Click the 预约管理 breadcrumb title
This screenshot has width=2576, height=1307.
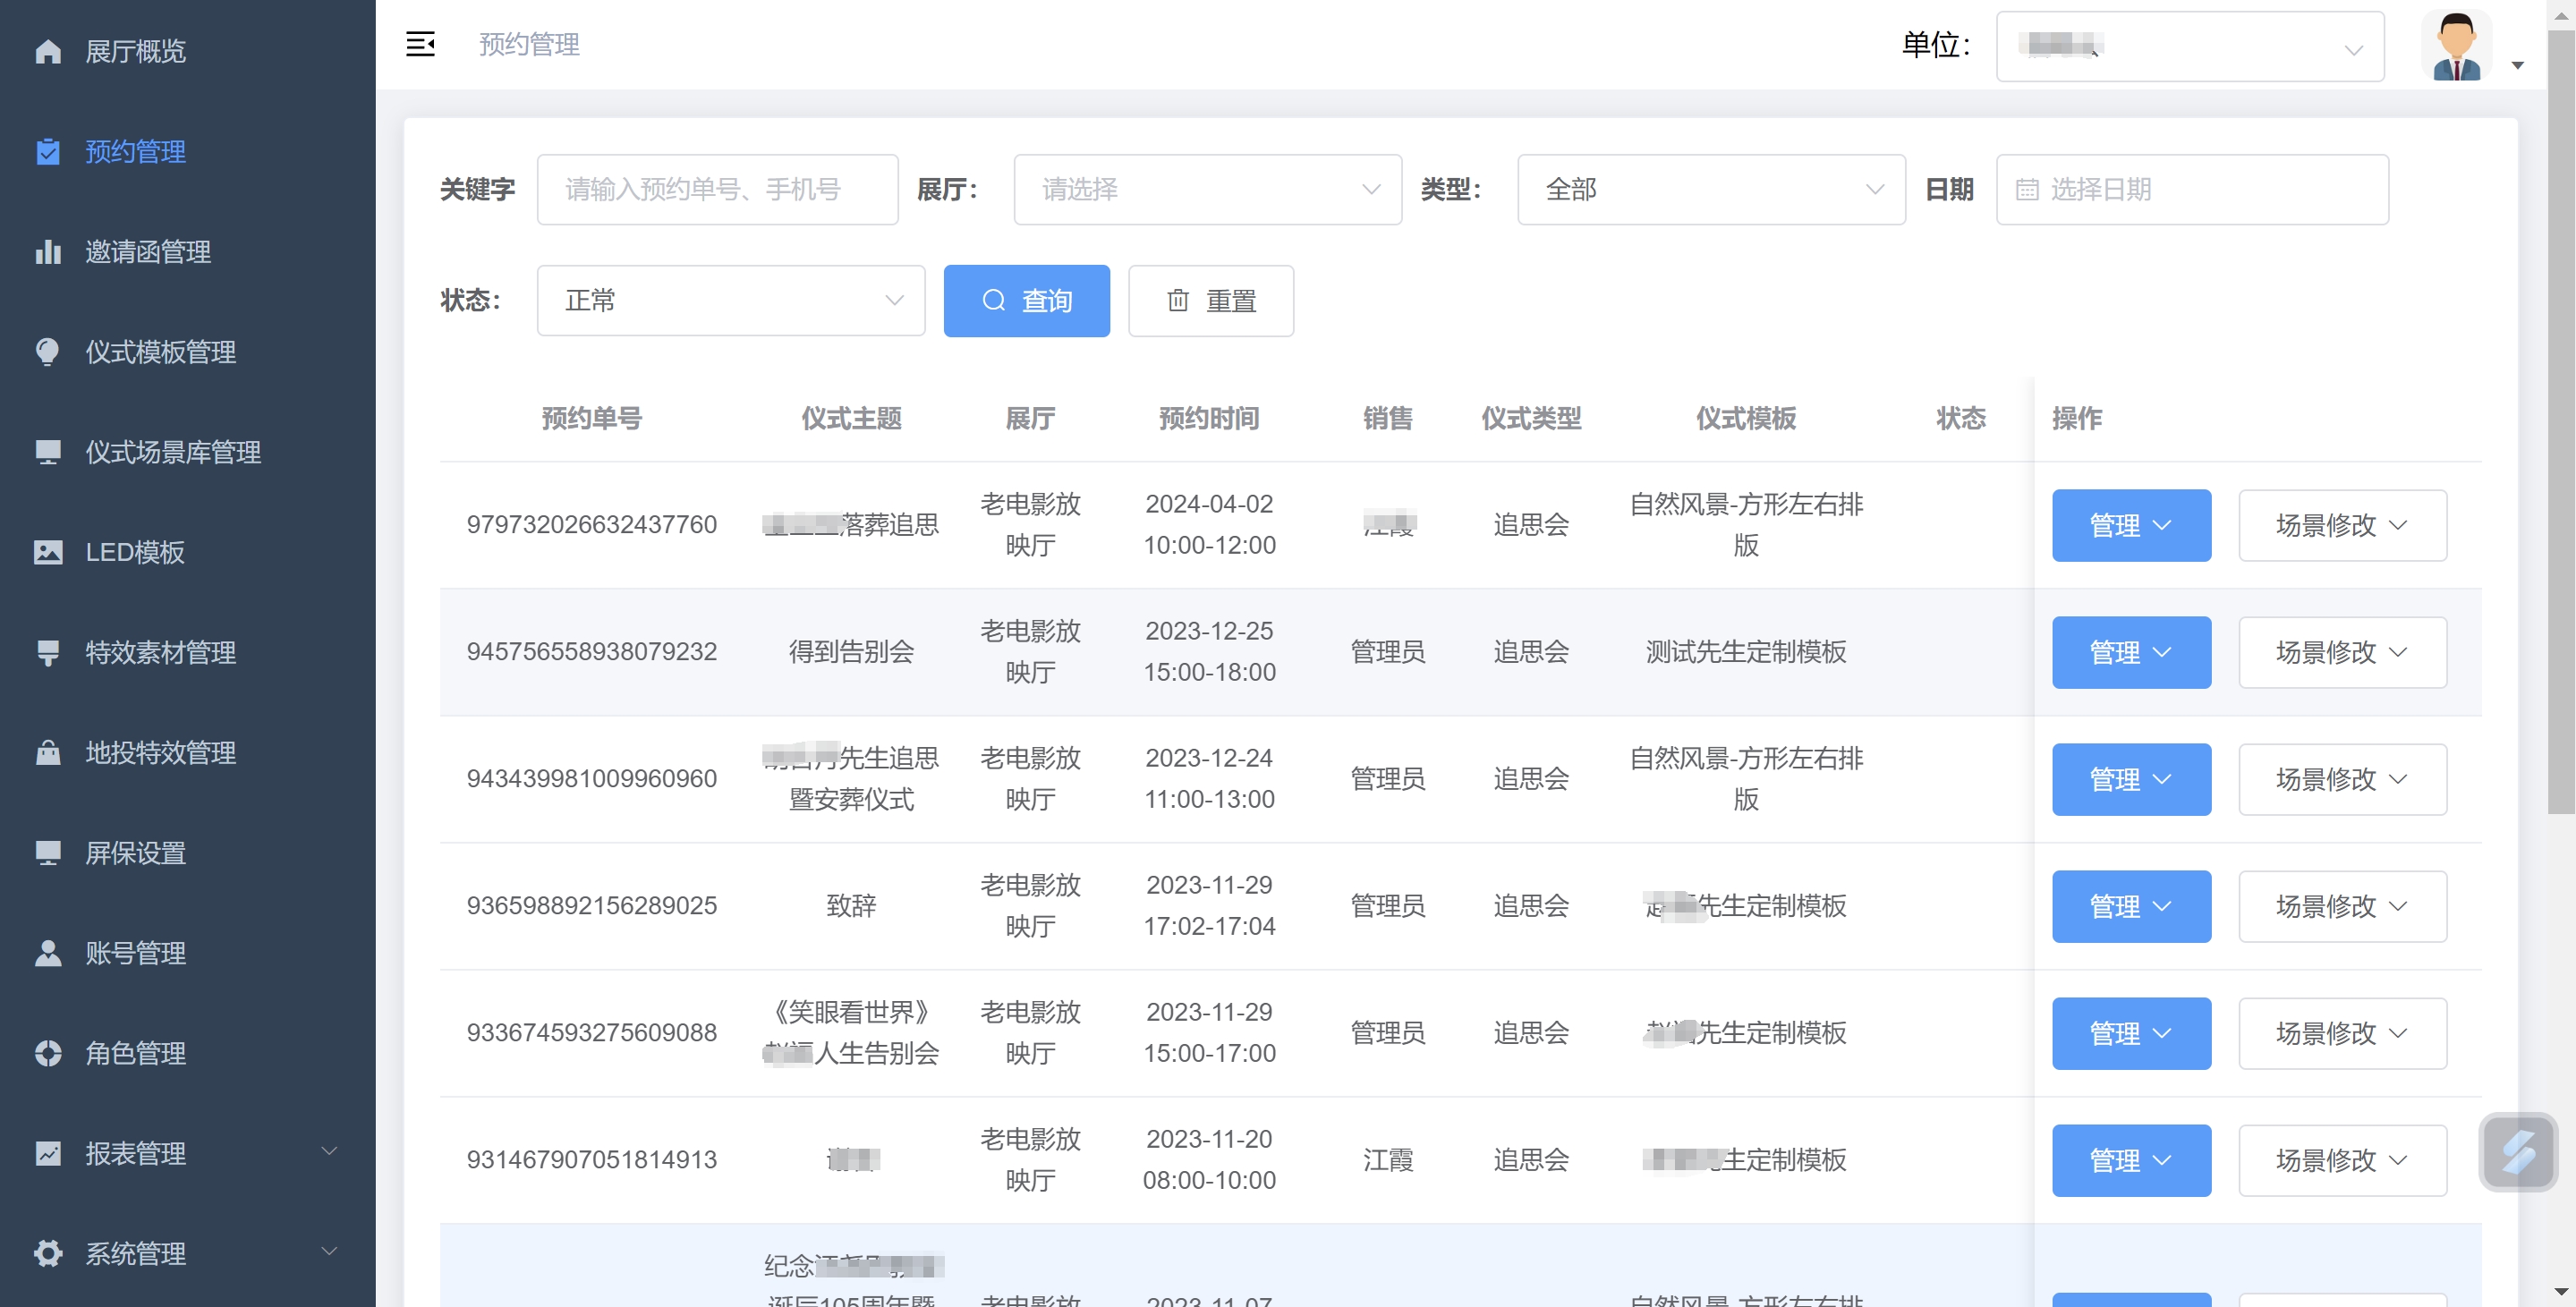529,44
